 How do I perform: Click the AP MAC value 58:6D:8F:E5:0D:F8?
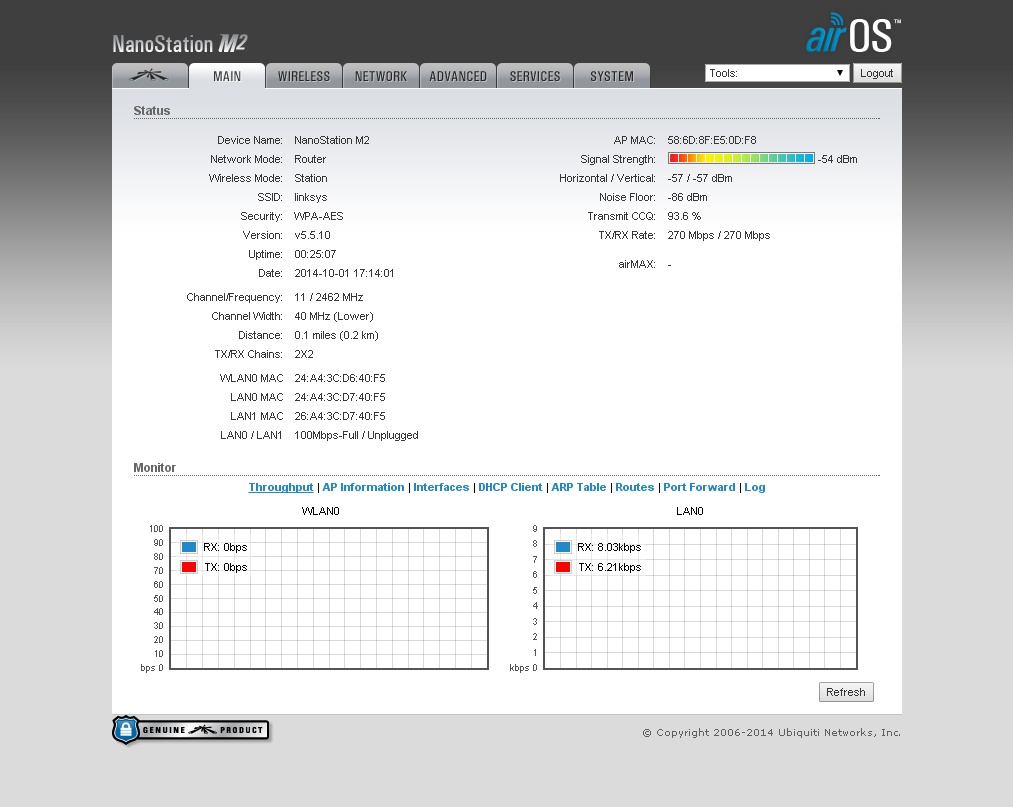712,140
